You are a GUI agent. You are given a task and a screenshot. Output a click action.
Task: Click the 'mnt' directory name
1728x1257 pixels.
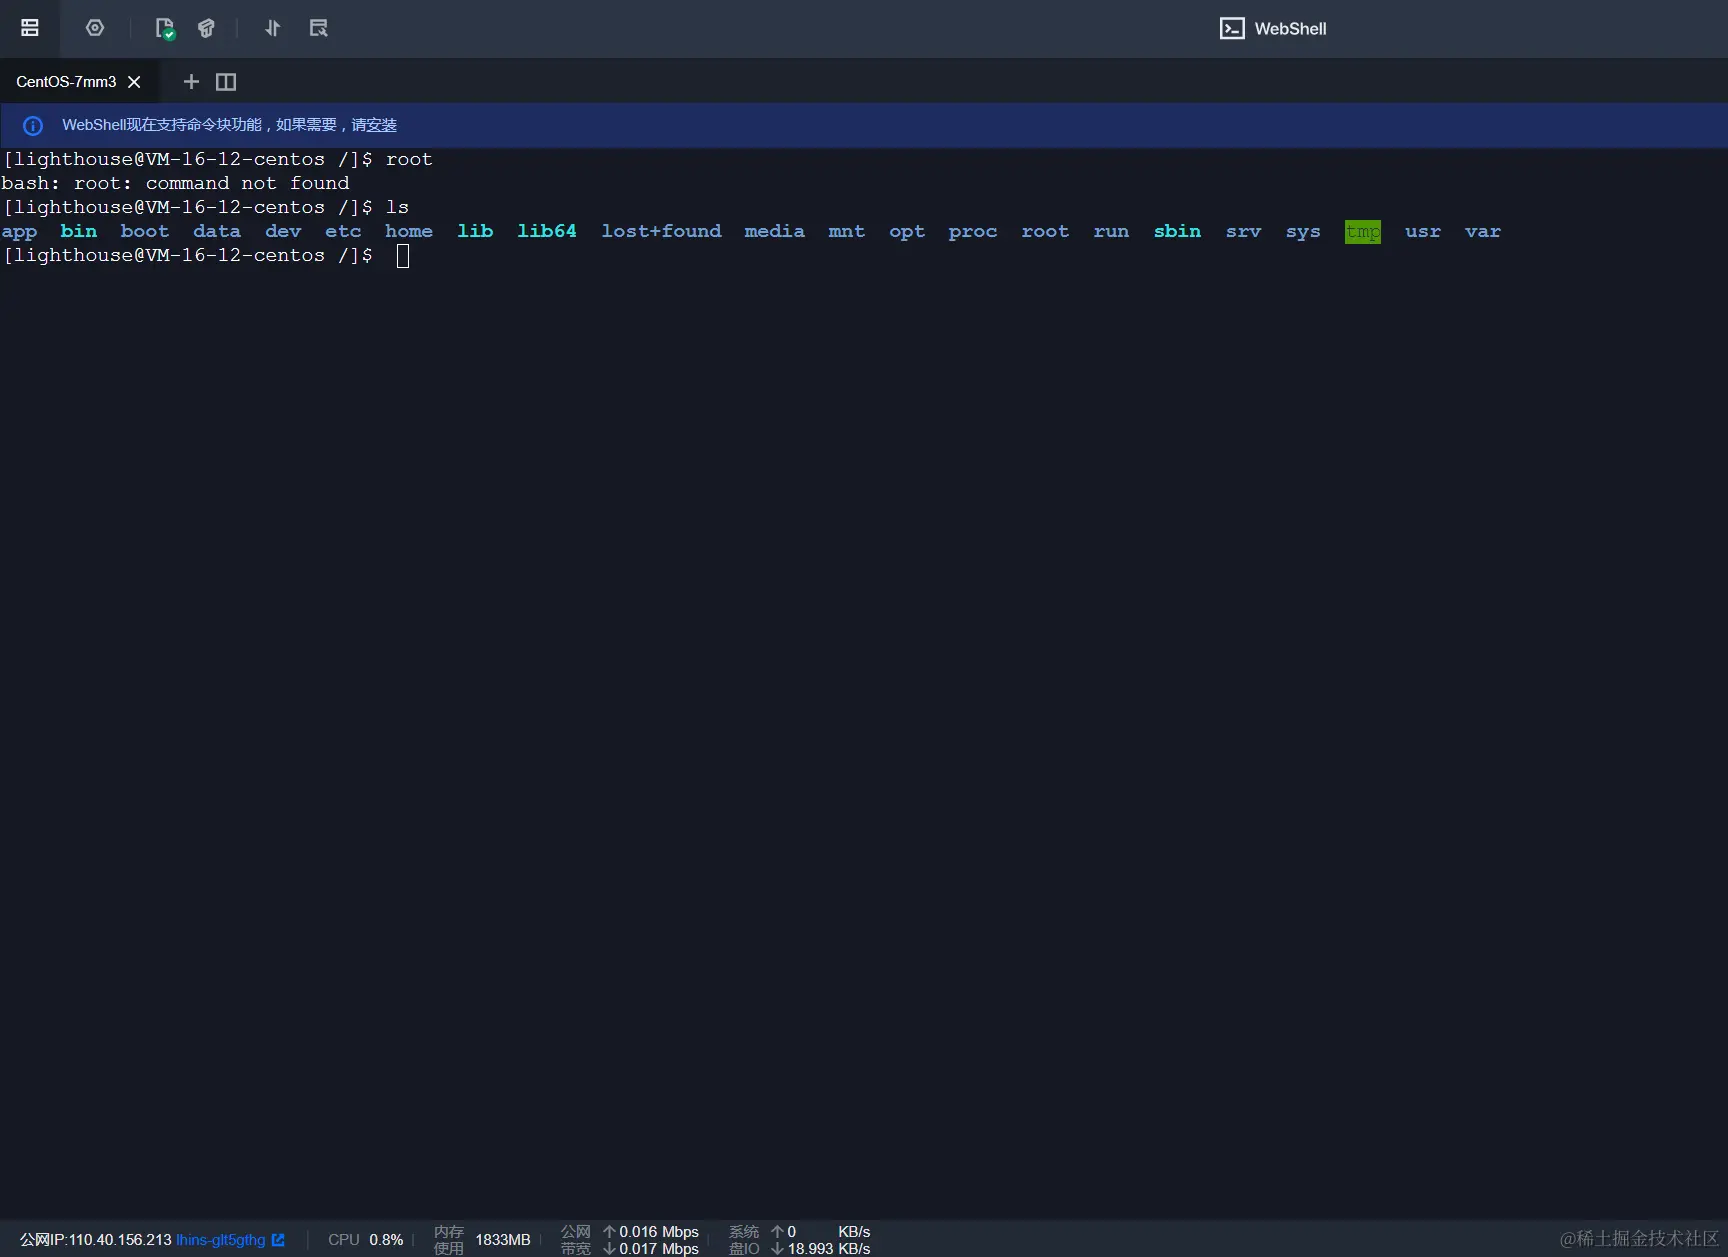(847, 232)
